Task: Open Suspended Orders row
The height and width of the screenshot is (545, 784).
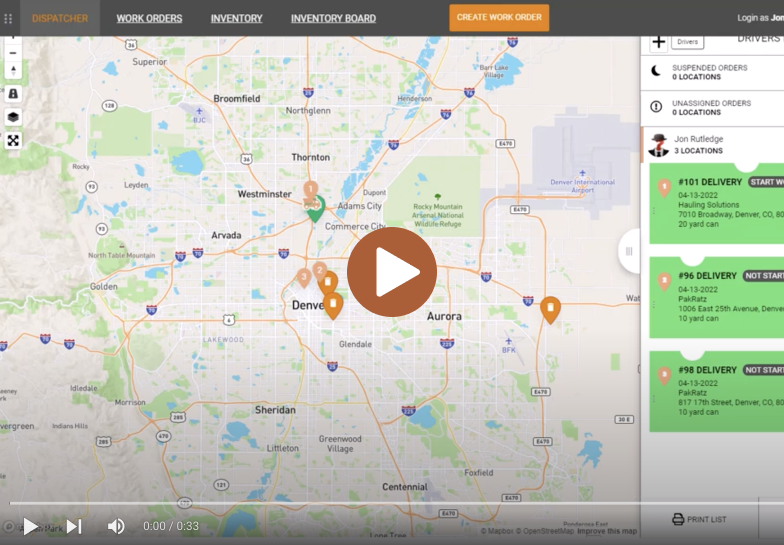Action: tap(712, 72)
